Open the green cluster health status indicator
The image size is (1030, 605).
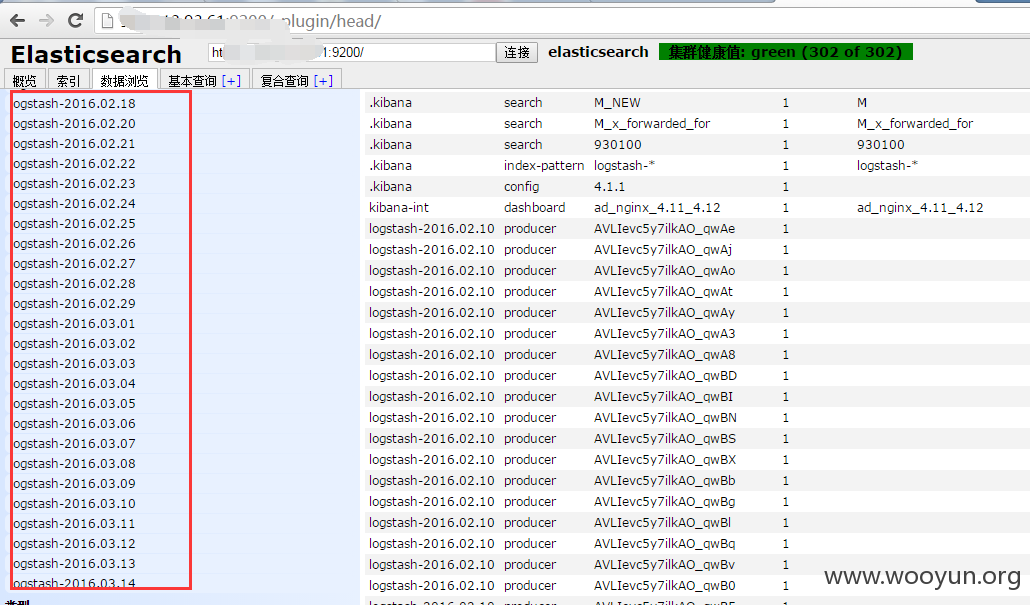(786, 52)
